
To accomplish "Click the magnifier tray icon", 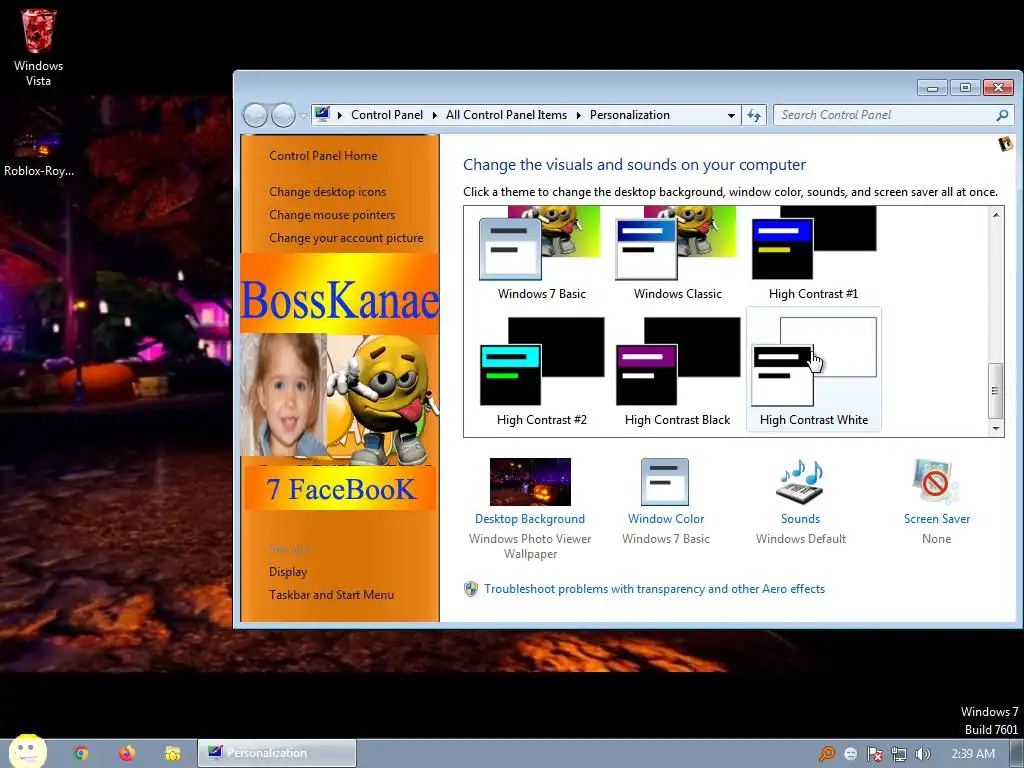I will point(827,754).
